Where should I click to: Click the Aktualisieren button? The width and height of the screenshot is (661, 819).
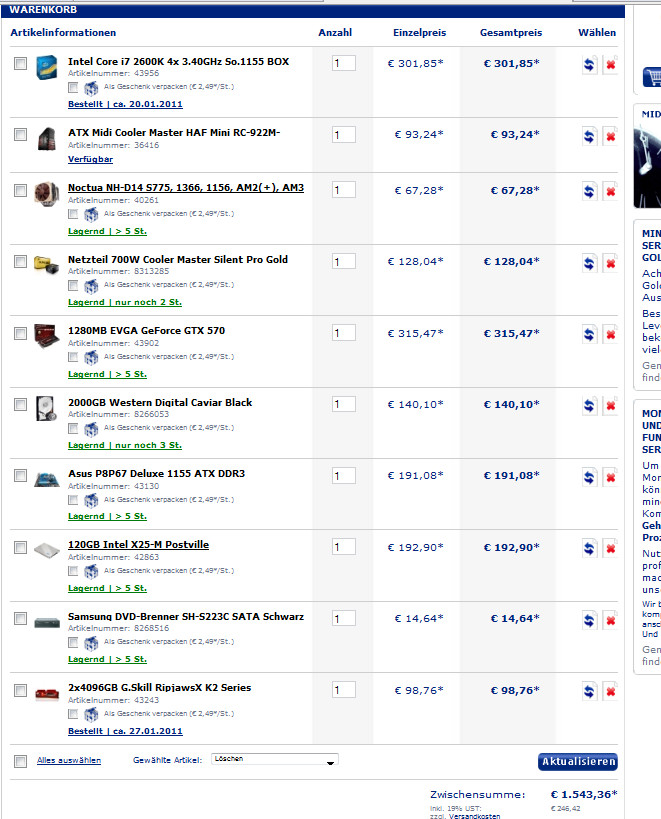[578, 762]
